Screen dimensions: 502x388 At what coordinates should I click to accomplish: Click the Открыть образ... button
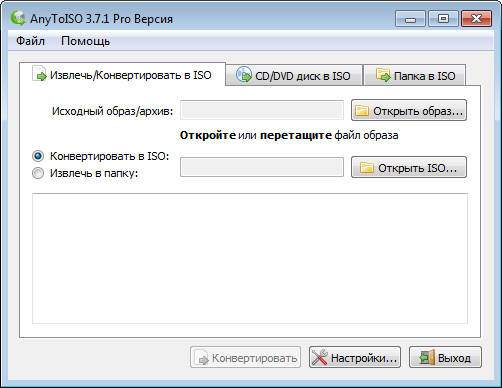pyautogui.click(x=409, y=110)
